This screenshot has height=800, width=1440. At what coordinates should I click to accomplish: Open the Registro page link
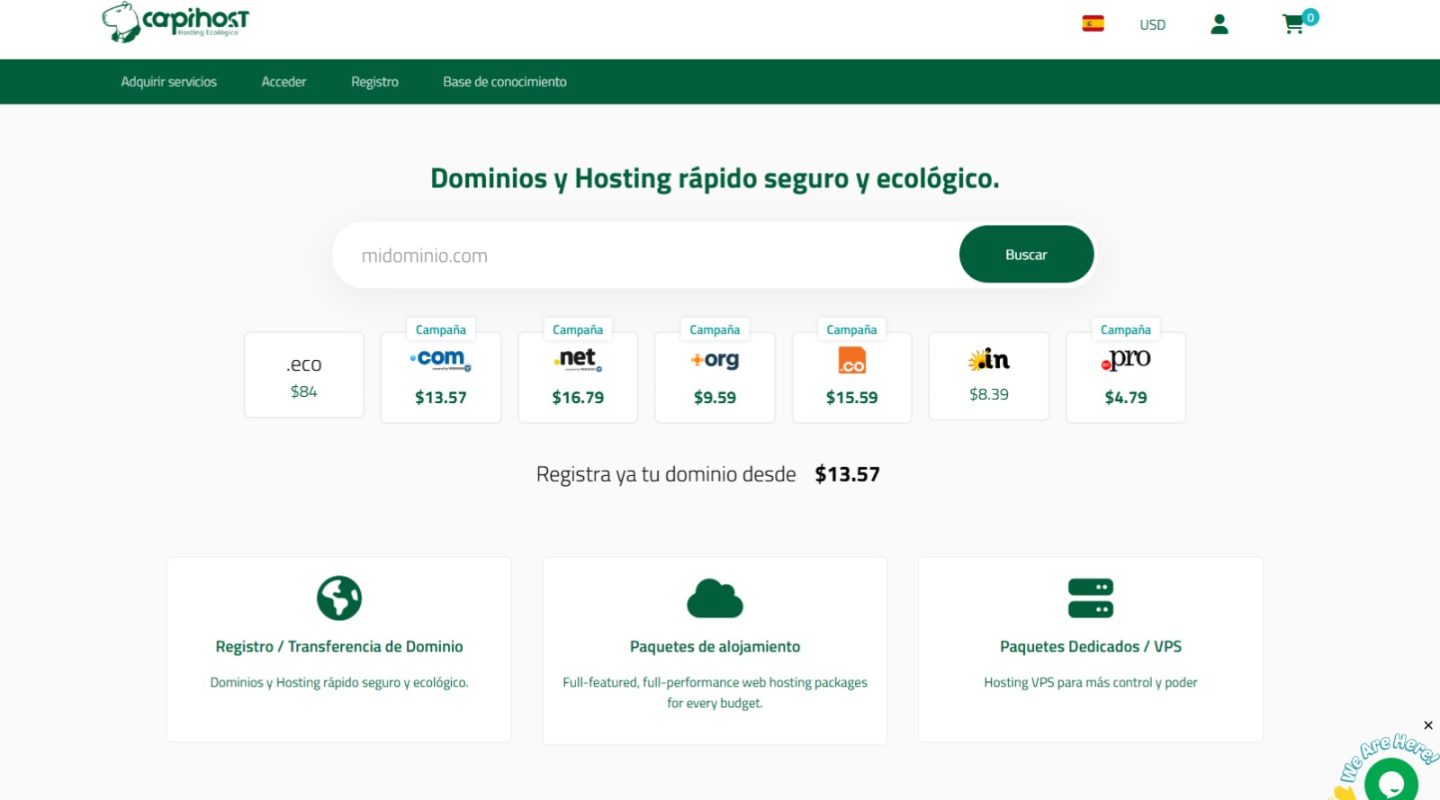click(374, 82)
